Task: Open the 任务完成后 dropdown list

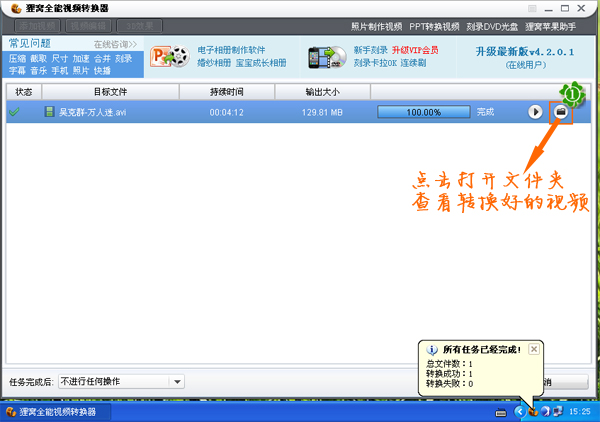Action: coord(177,381)
